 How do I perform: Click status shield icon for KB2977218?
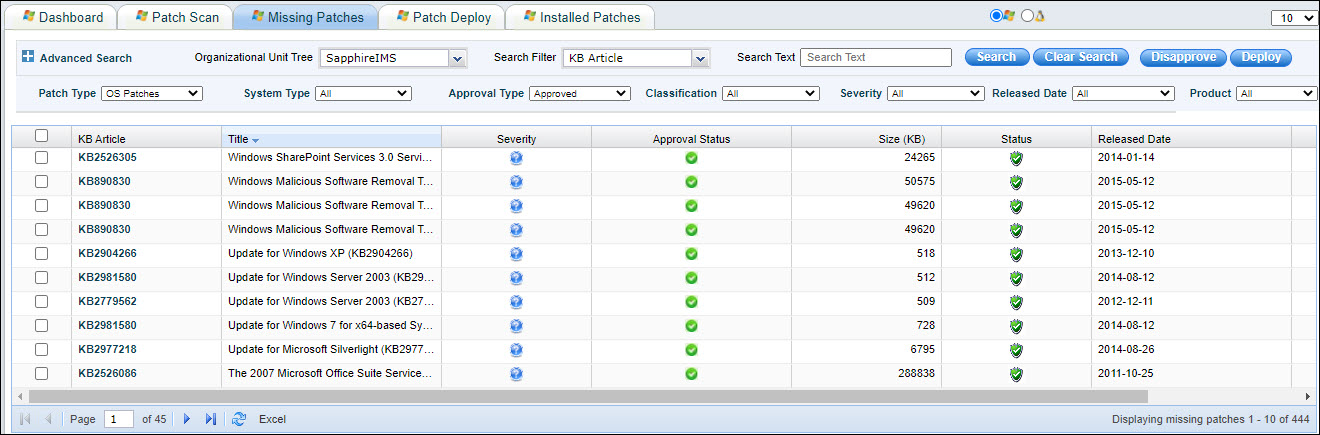click(1016, 349)
